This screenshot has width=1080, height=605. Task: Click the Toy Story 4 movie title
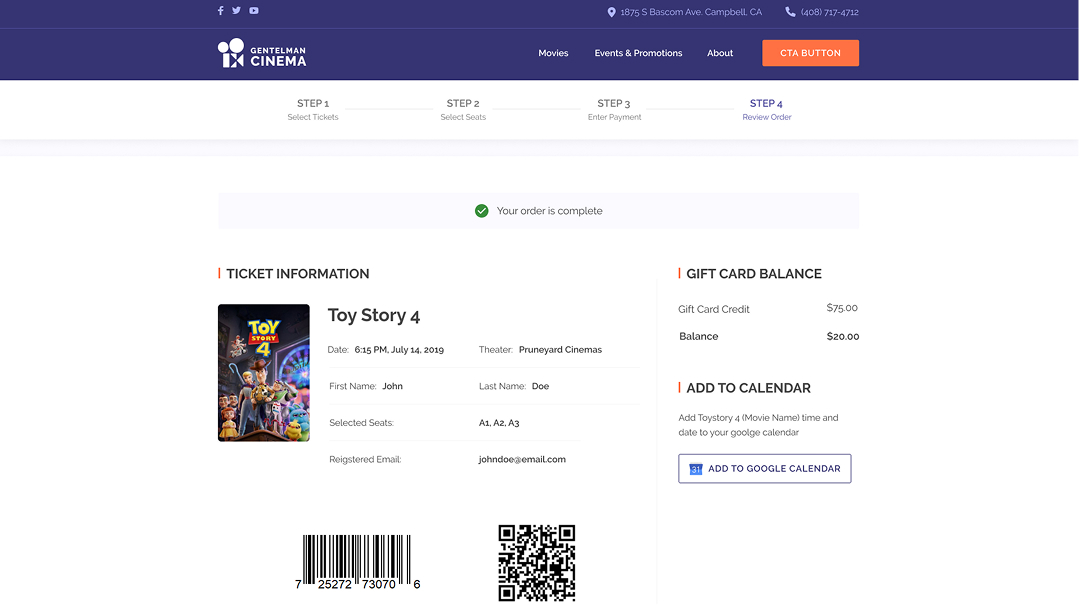click(373, 316)
